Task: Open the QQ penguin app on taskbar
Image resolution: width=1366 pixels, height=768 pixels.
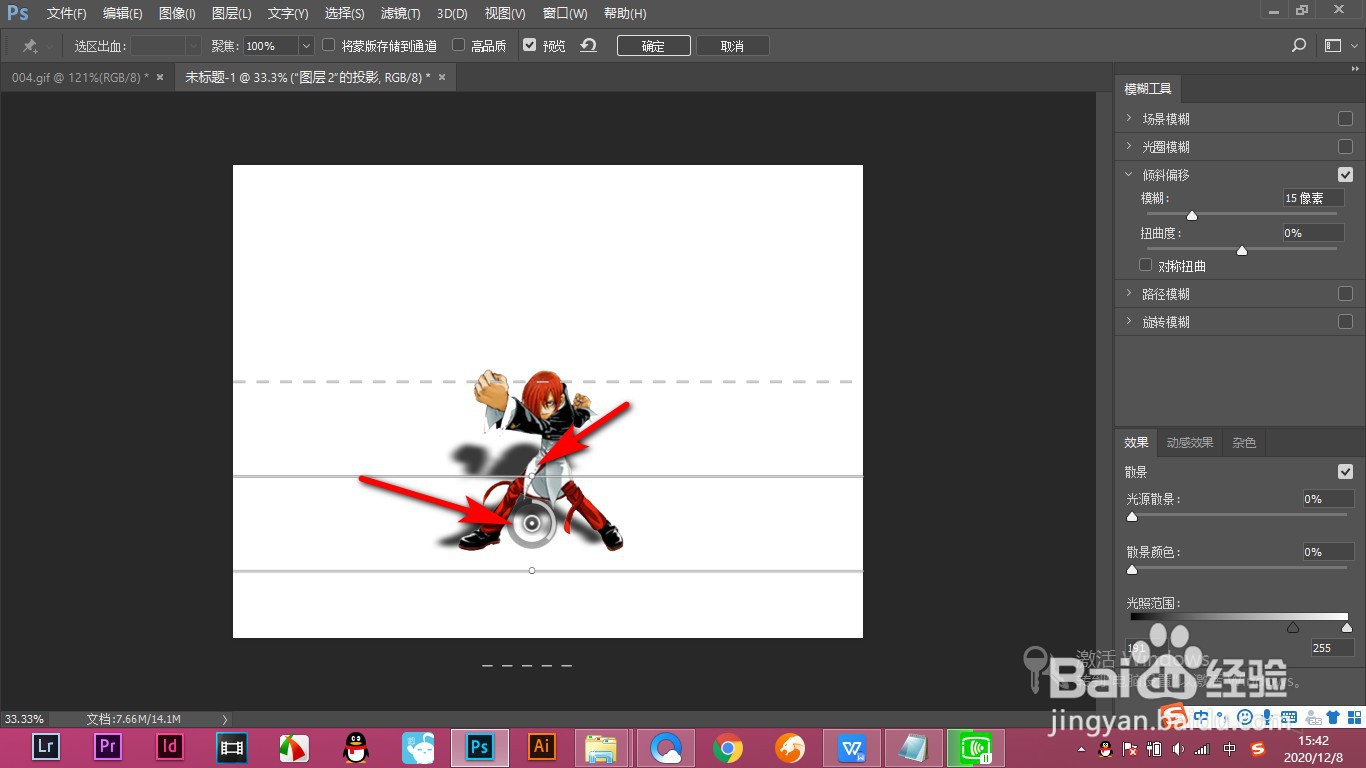Action: pos(355,747)
